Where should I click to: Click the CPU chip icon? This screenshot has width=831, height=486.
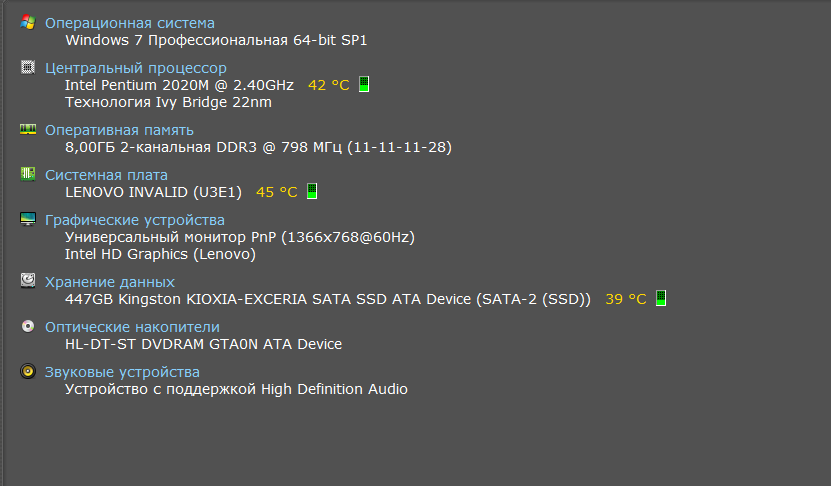(28, 67)
